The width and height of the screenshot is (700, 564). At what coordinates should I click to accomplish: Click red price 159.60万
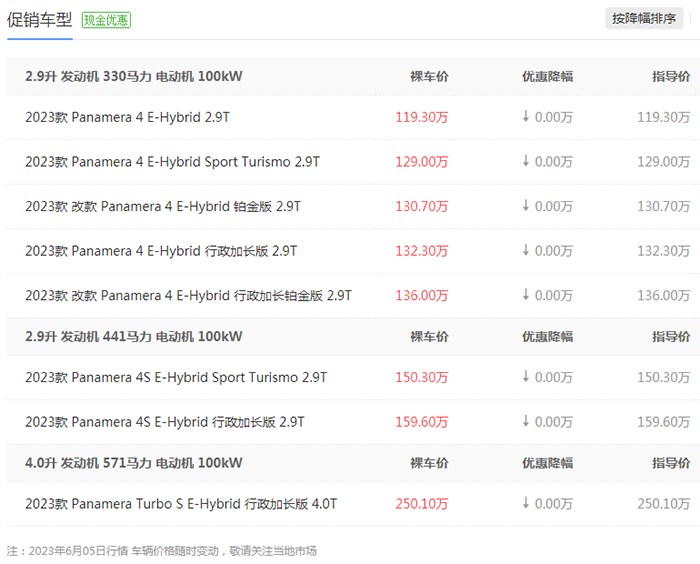[x=421, y=422]
